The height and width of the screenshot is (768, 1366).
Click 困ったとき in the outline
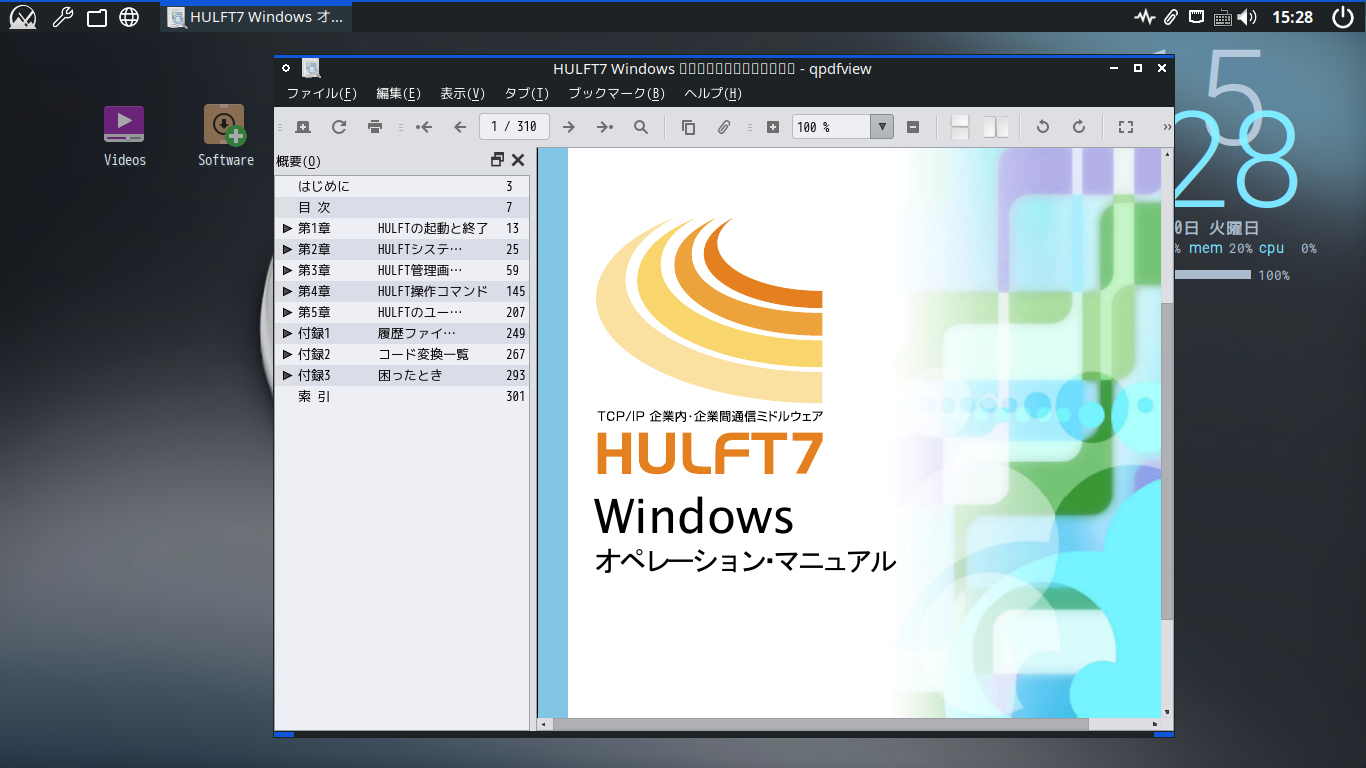pos(410,375)
